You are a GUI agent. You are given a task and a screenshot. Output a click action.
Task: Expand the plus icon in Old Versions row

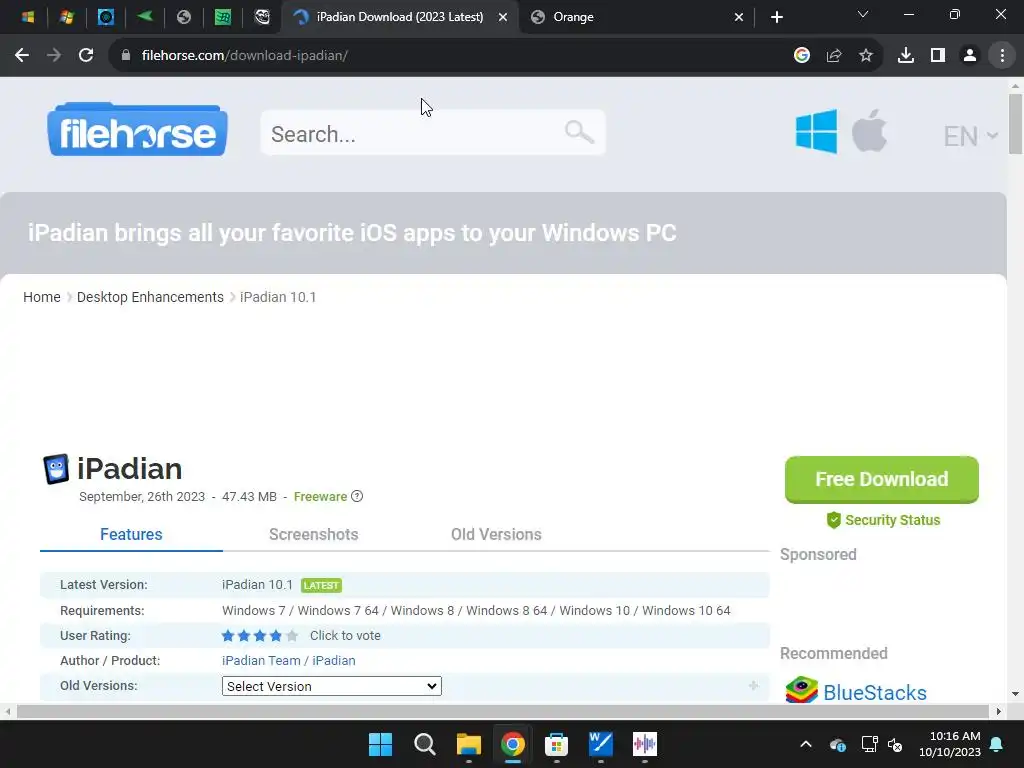(x=754, y=685)
